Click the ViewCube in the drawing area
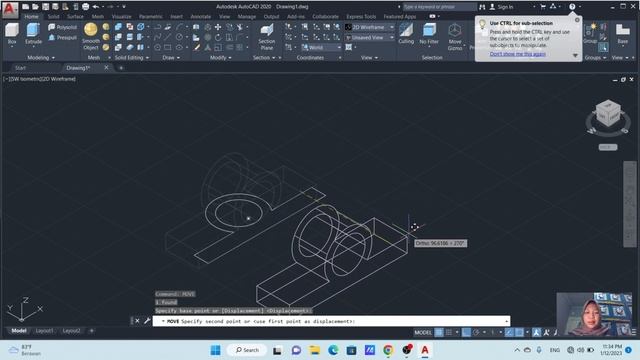640x360 pixels. (x=608, y=114)
